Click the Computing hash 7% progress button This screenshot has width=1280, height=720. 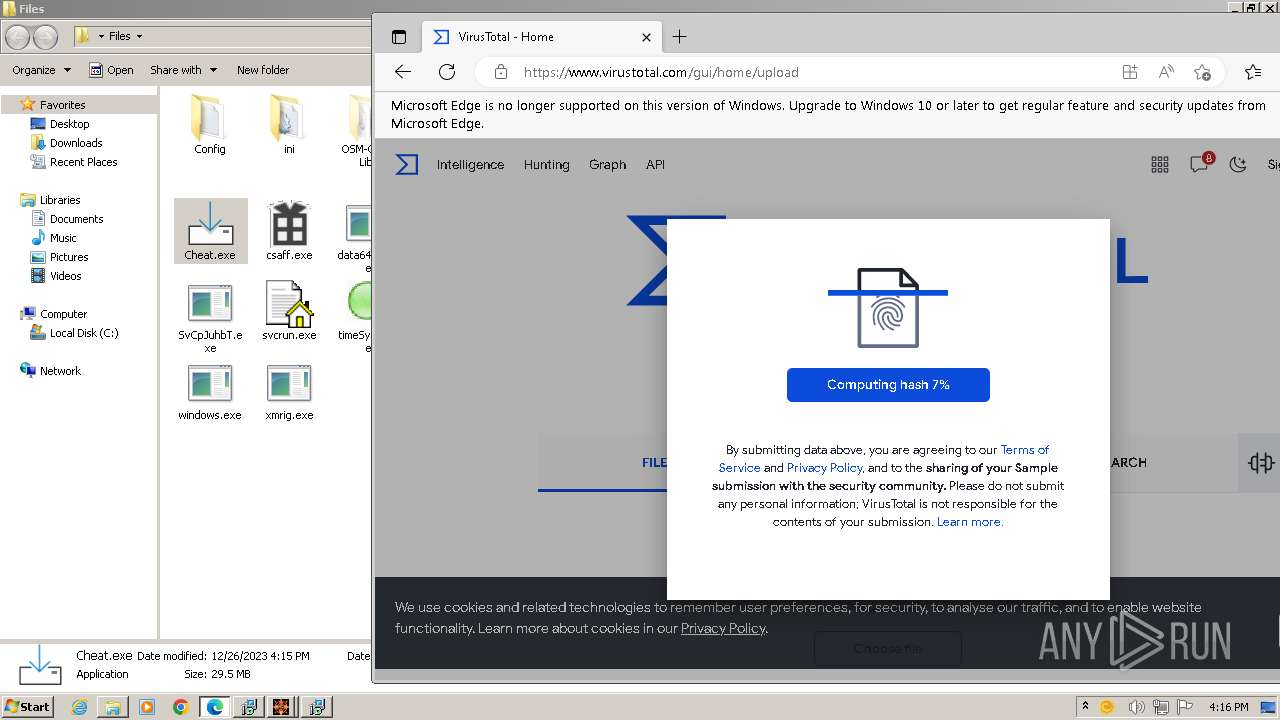pyautogui.click(x=888, y=385)
